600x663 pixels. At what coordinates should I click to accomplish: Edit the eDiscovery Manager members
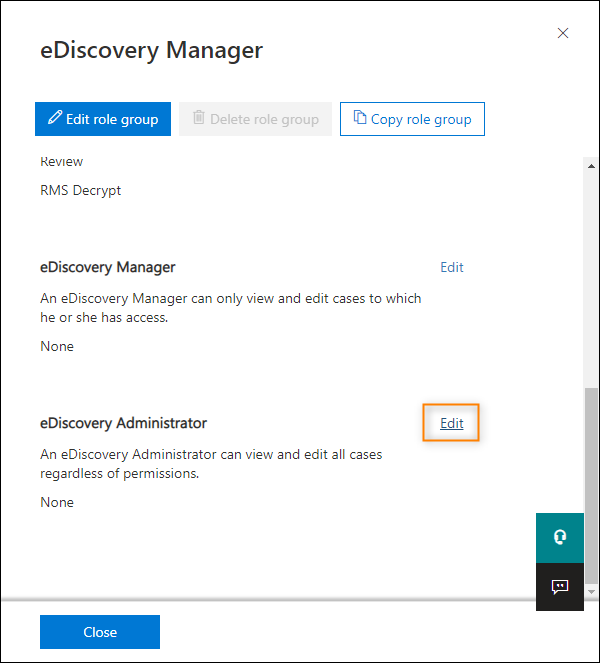click(x=452, y=267)
